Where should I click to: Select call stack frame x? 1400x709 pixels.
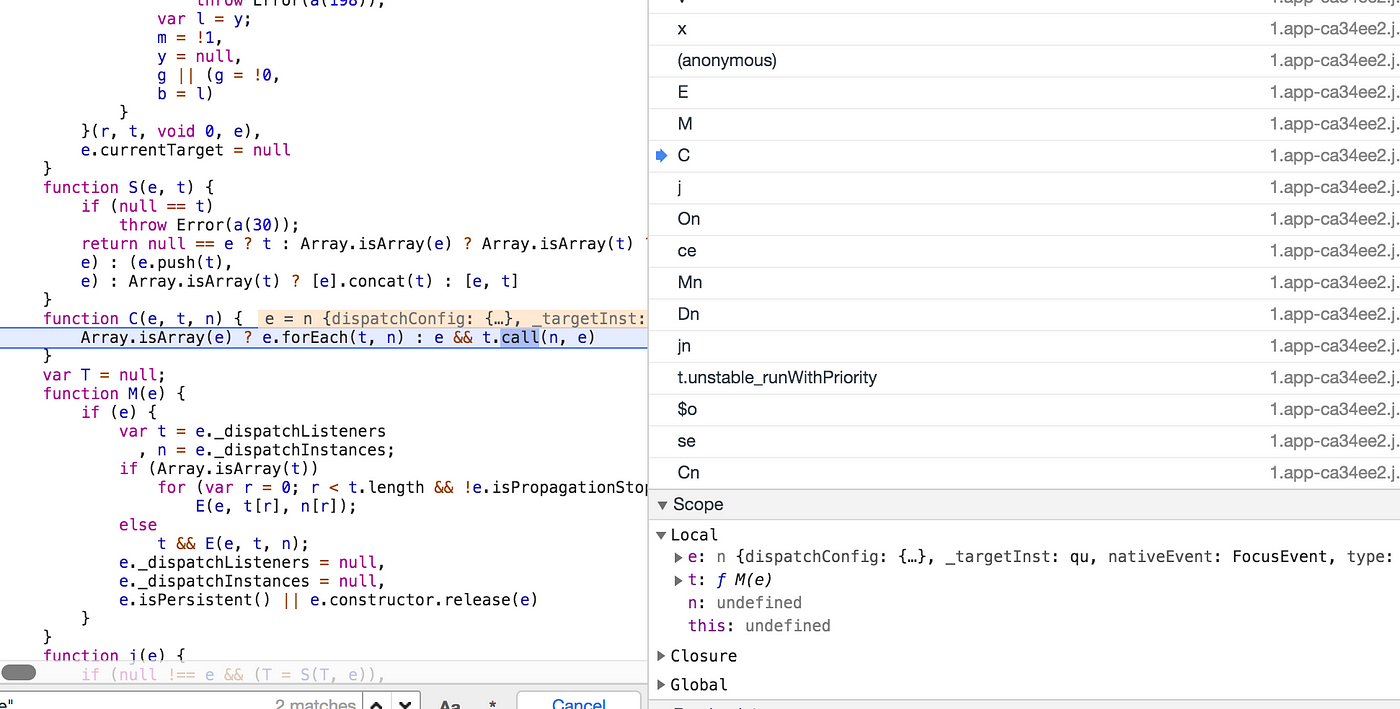coord(1024,29)
